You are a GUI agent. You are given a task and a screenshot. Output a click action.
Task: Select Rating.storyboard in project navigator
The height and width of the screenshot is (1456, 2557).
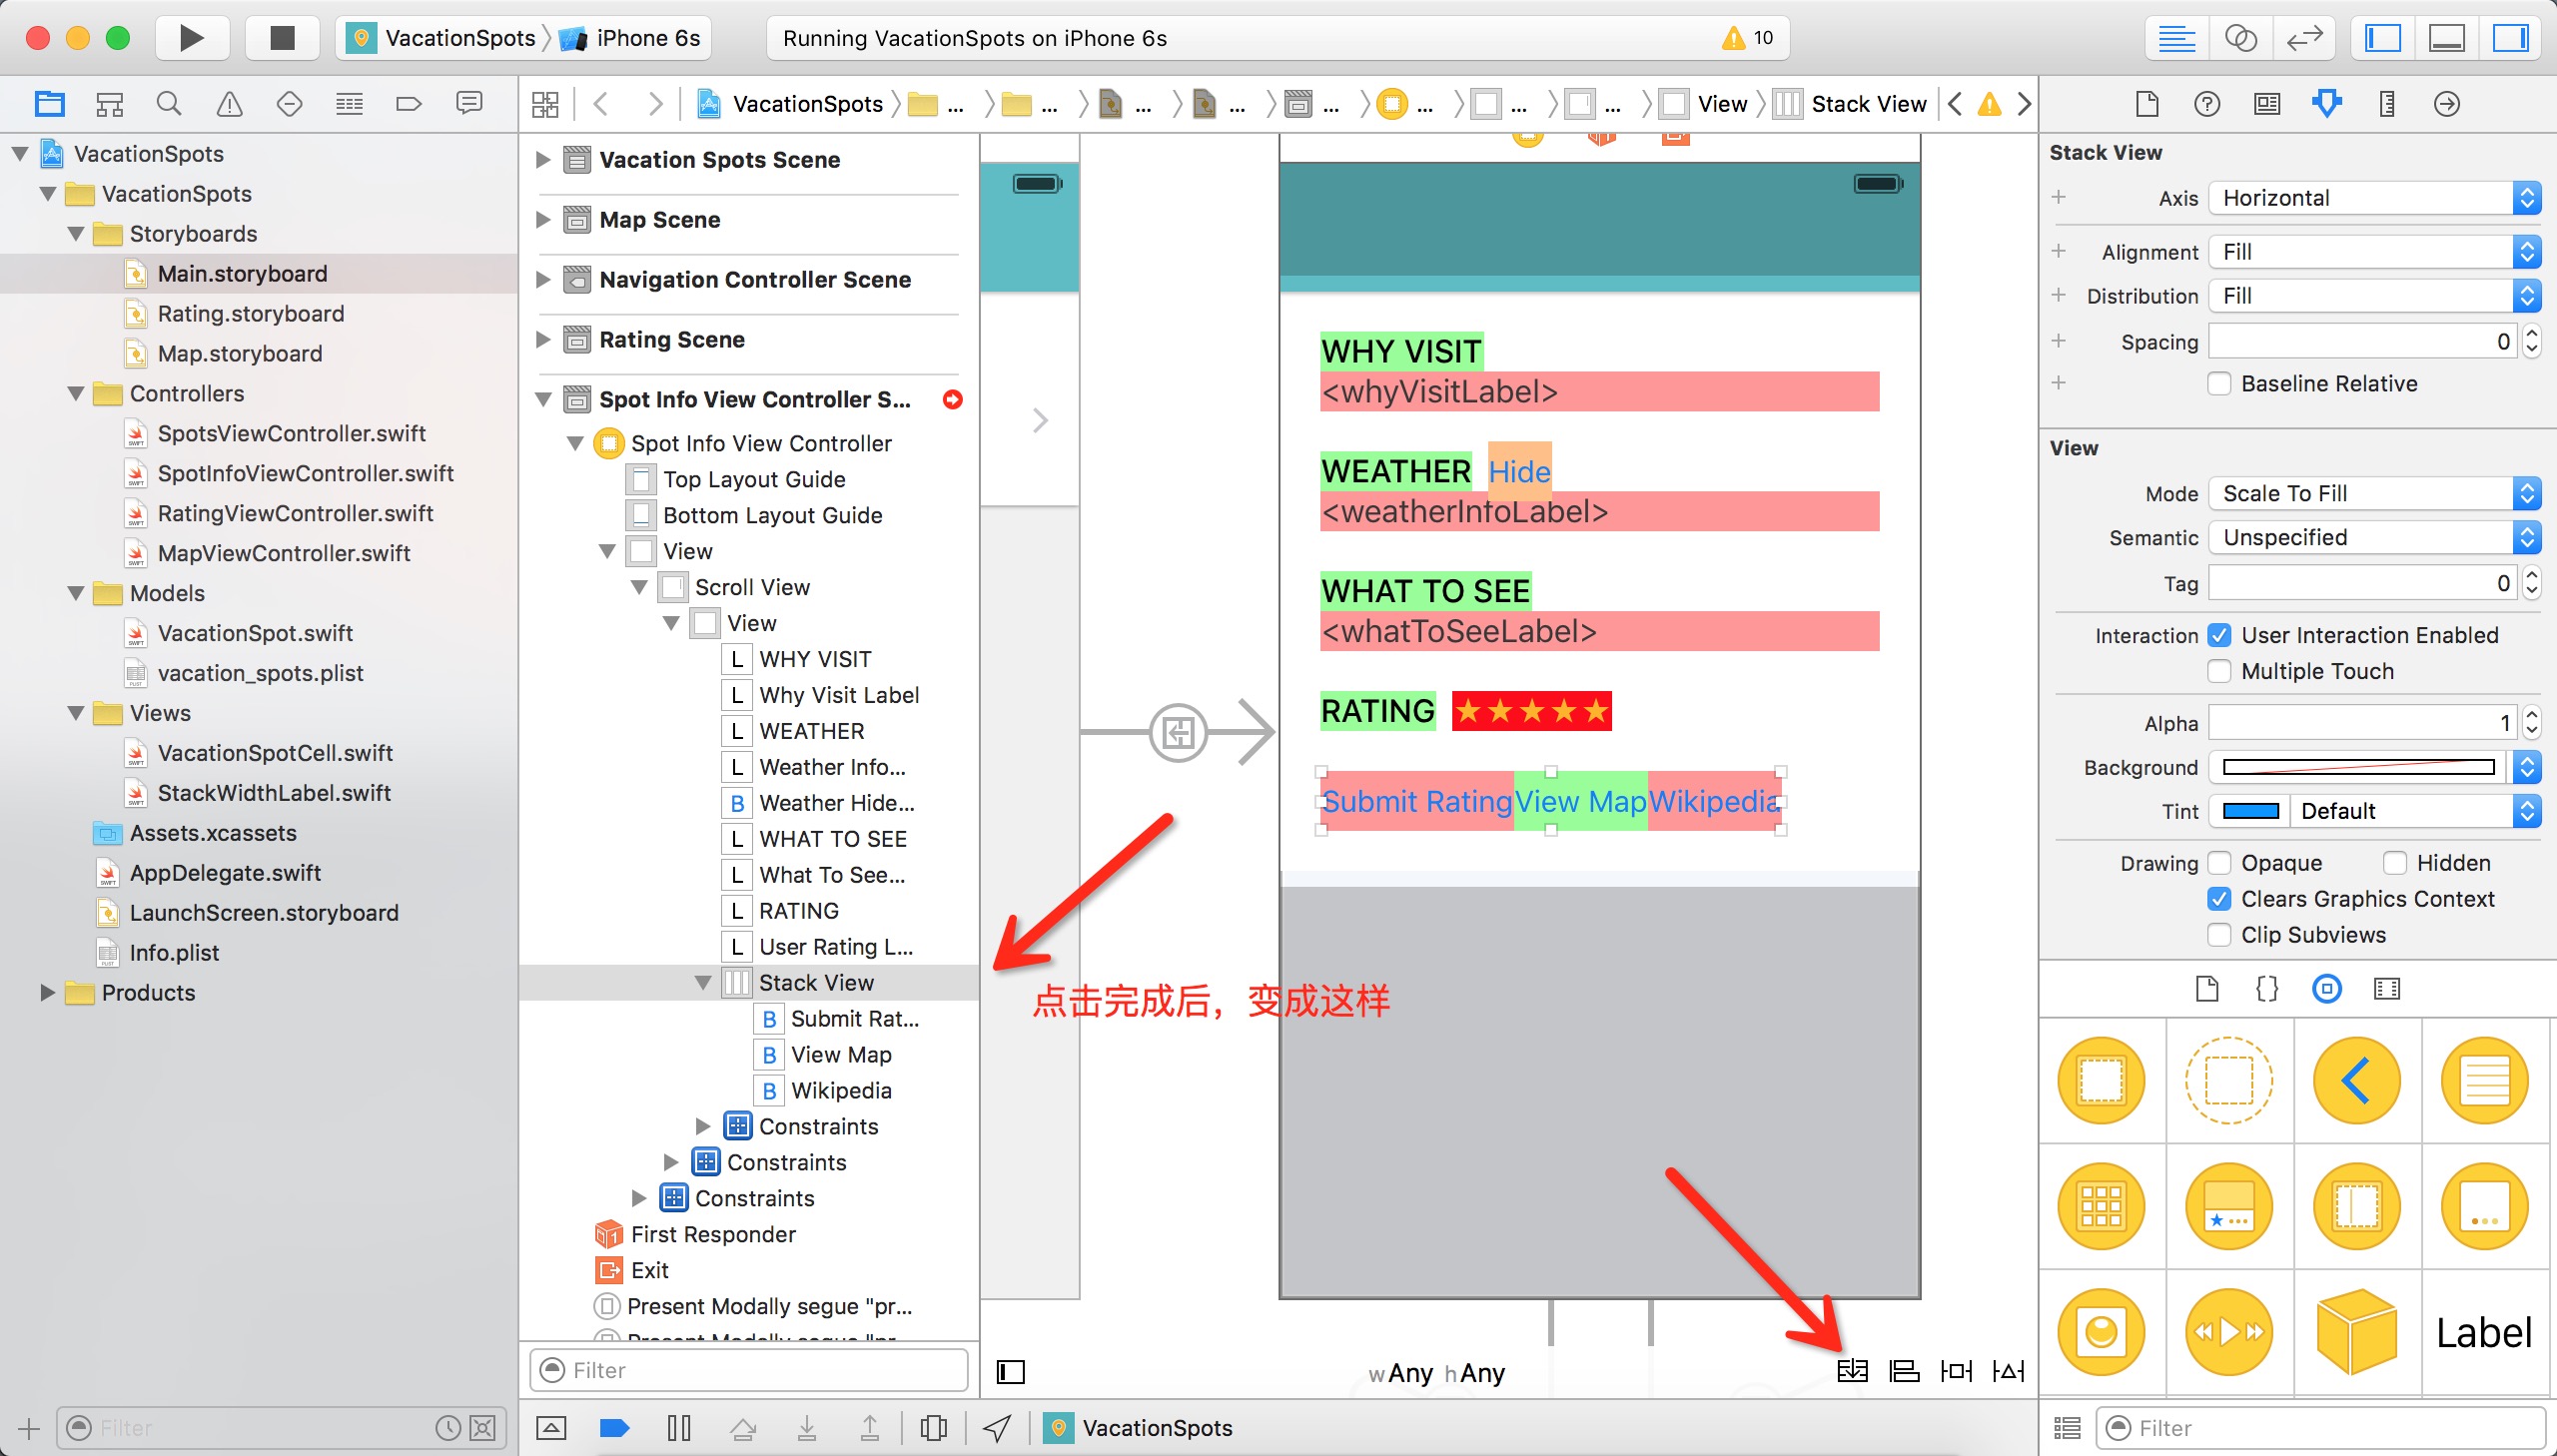point(250,314)
